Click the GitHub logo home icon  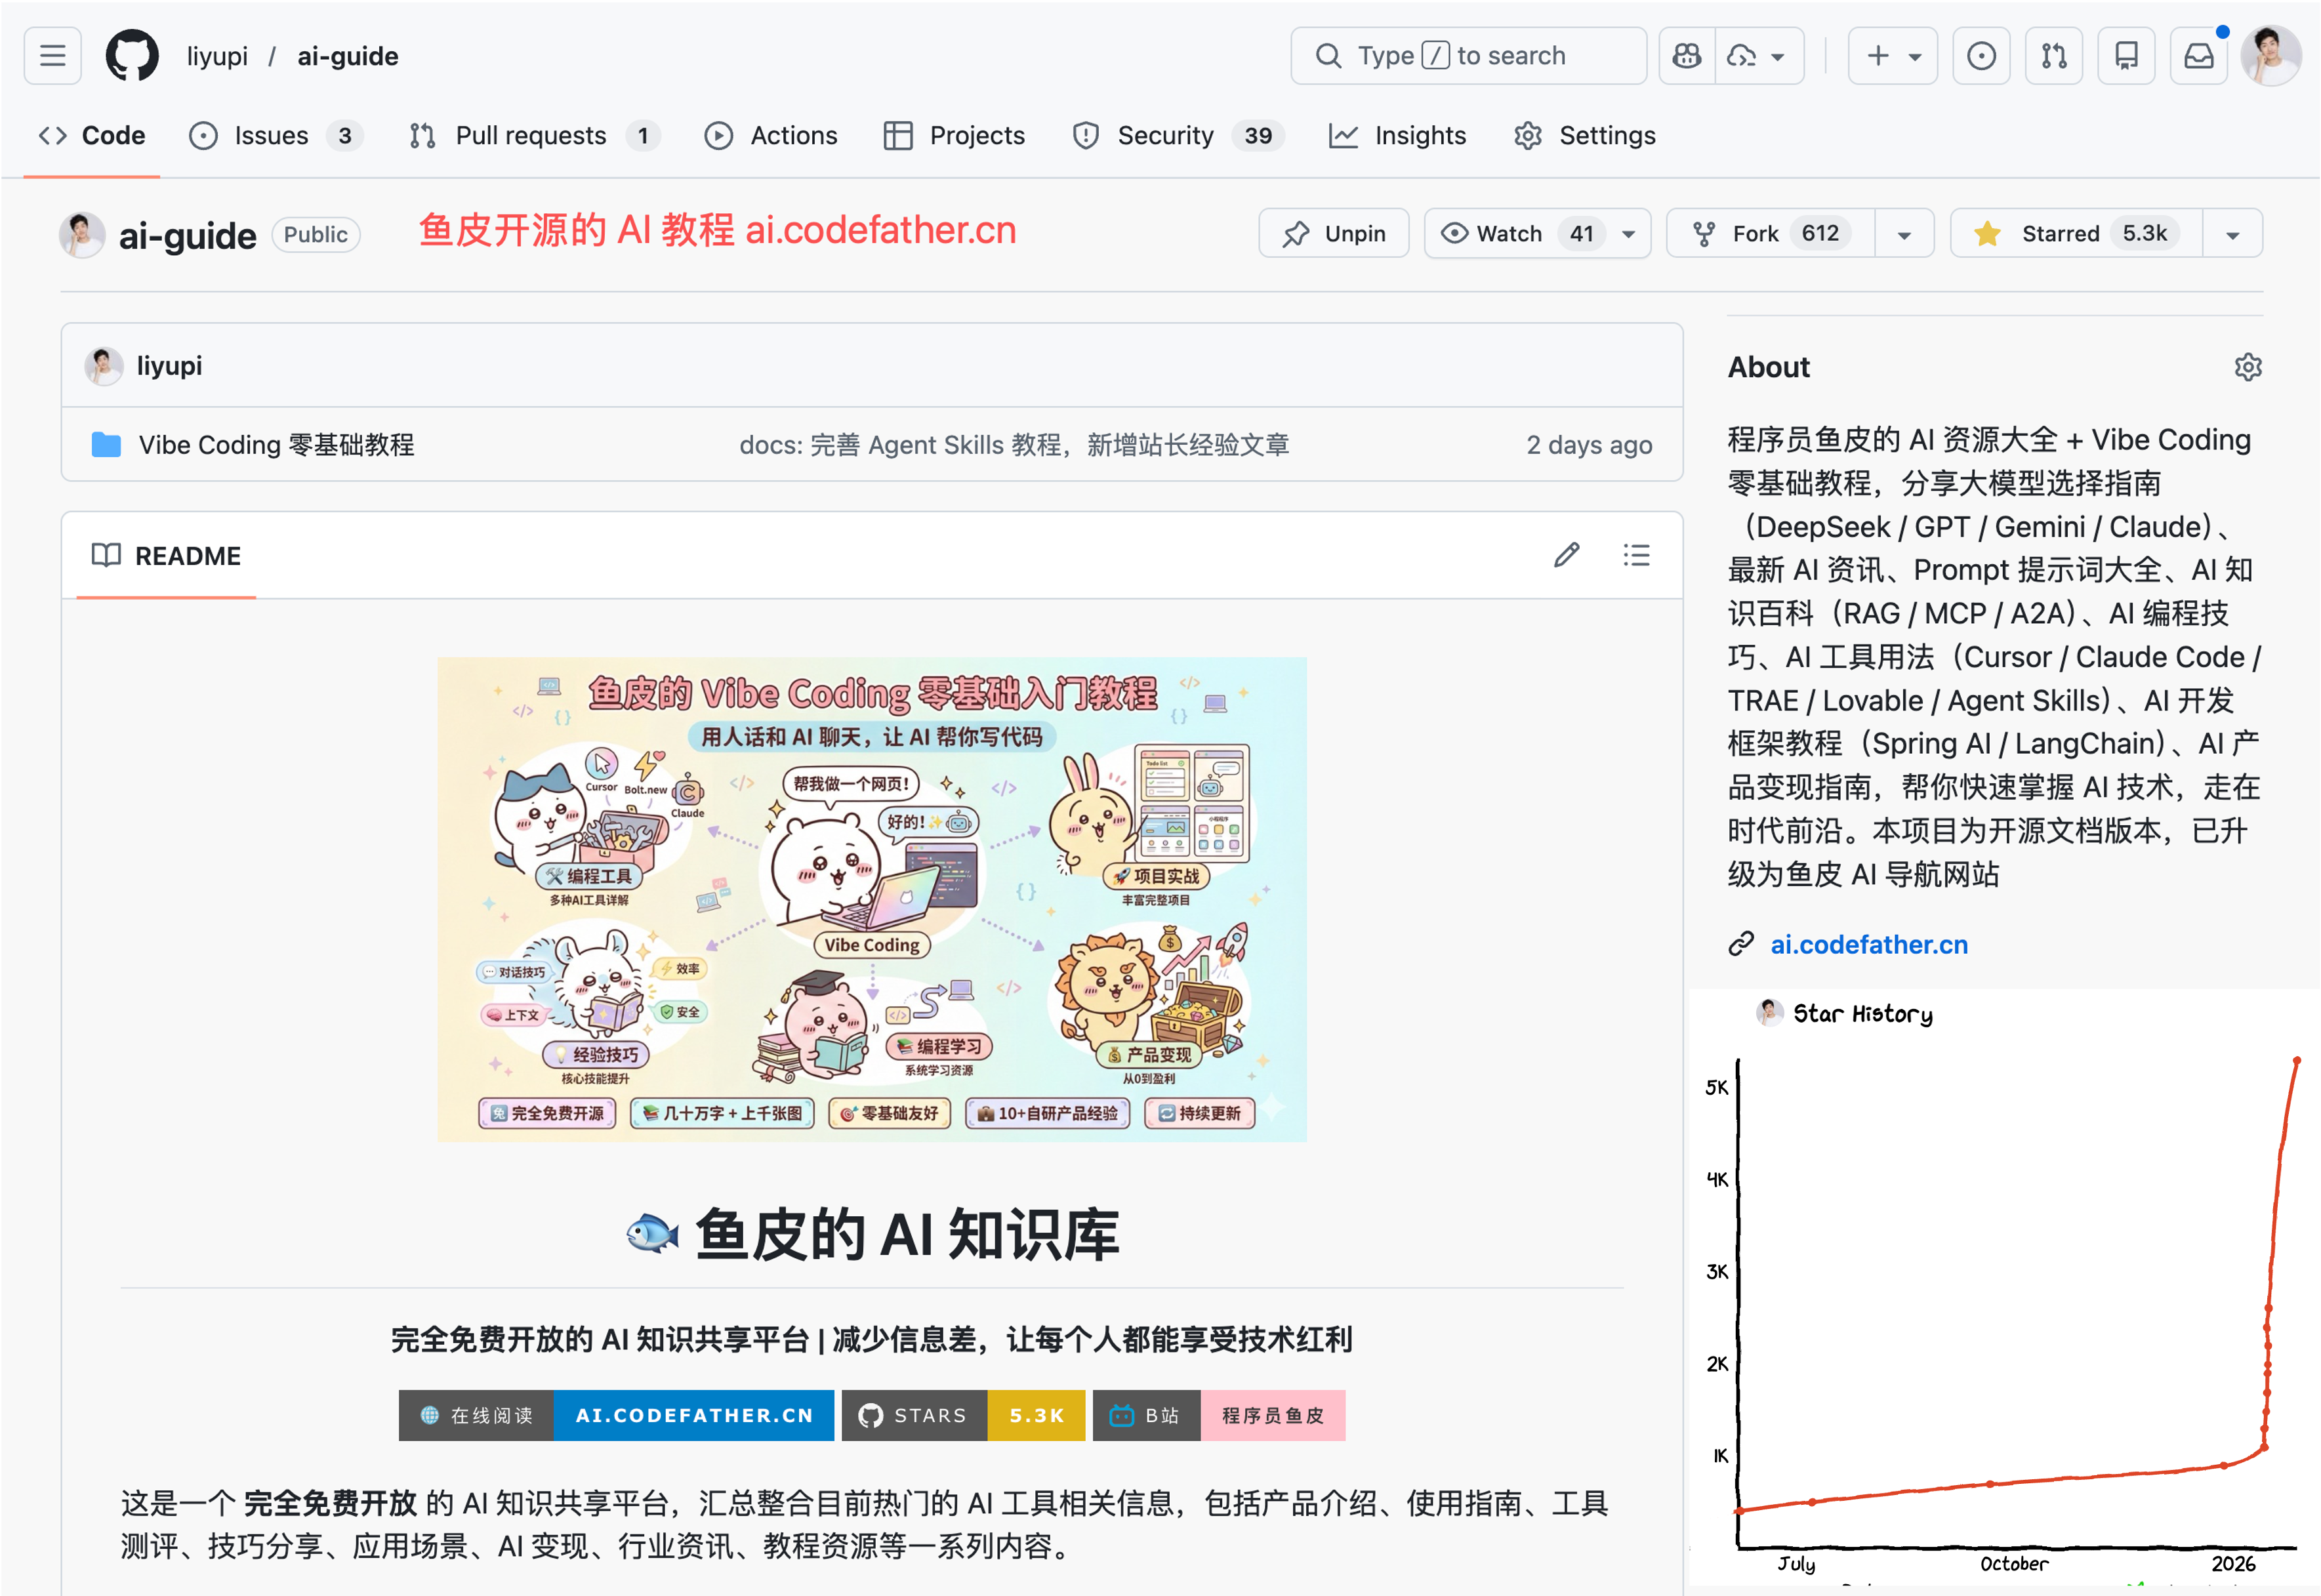pos(132,56)
